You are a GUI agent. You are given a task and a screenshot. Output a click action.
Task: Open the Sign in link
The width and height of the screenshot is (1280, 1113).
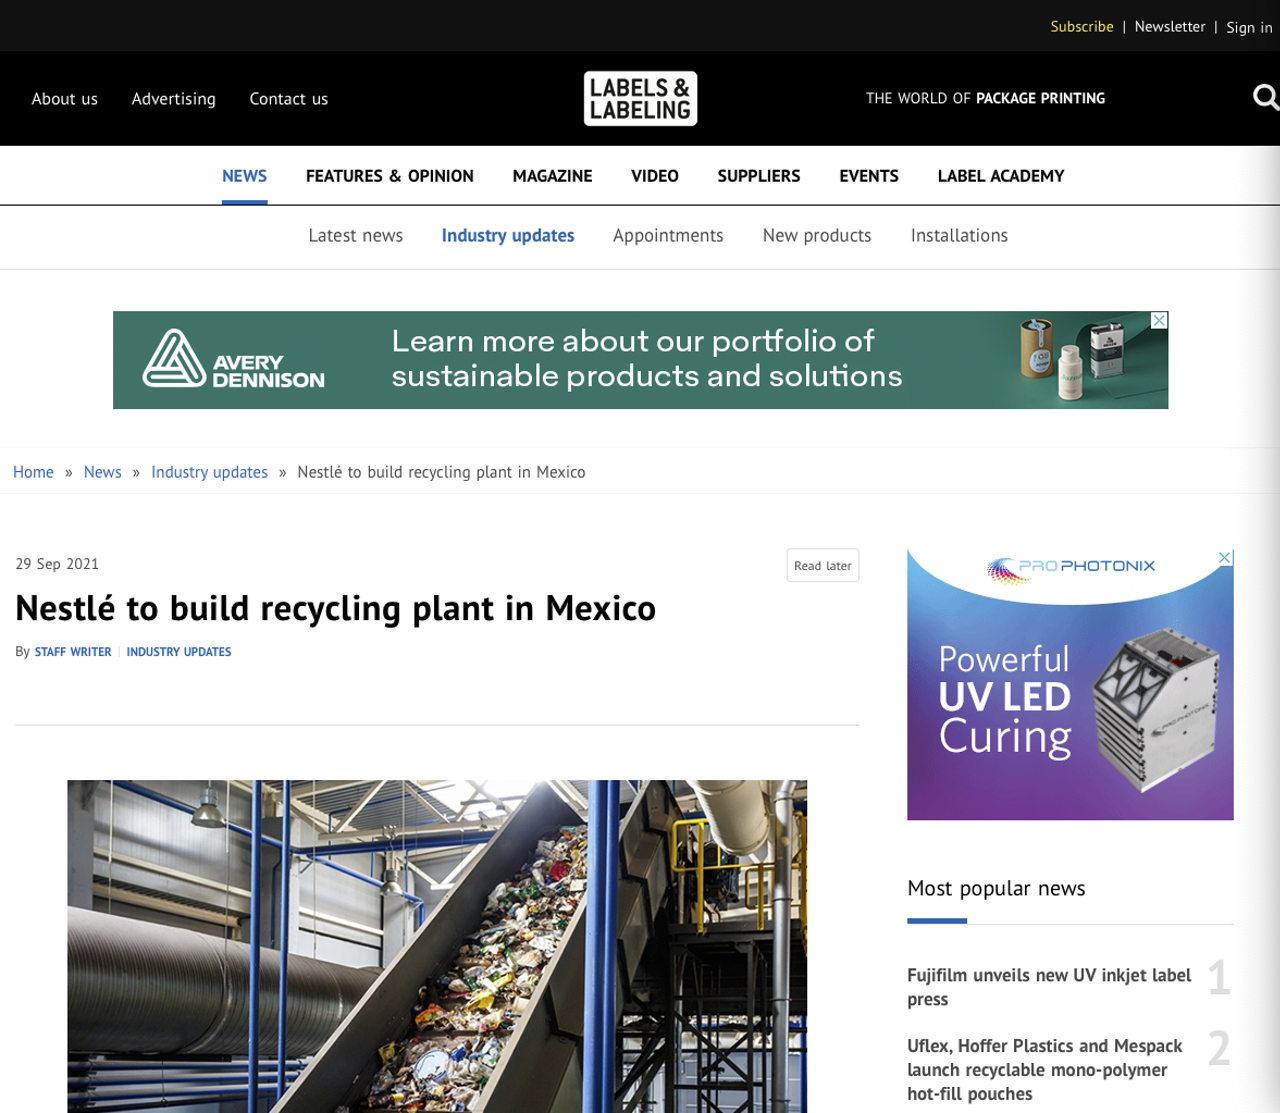pyautogui.click(x=1248, y=27)
